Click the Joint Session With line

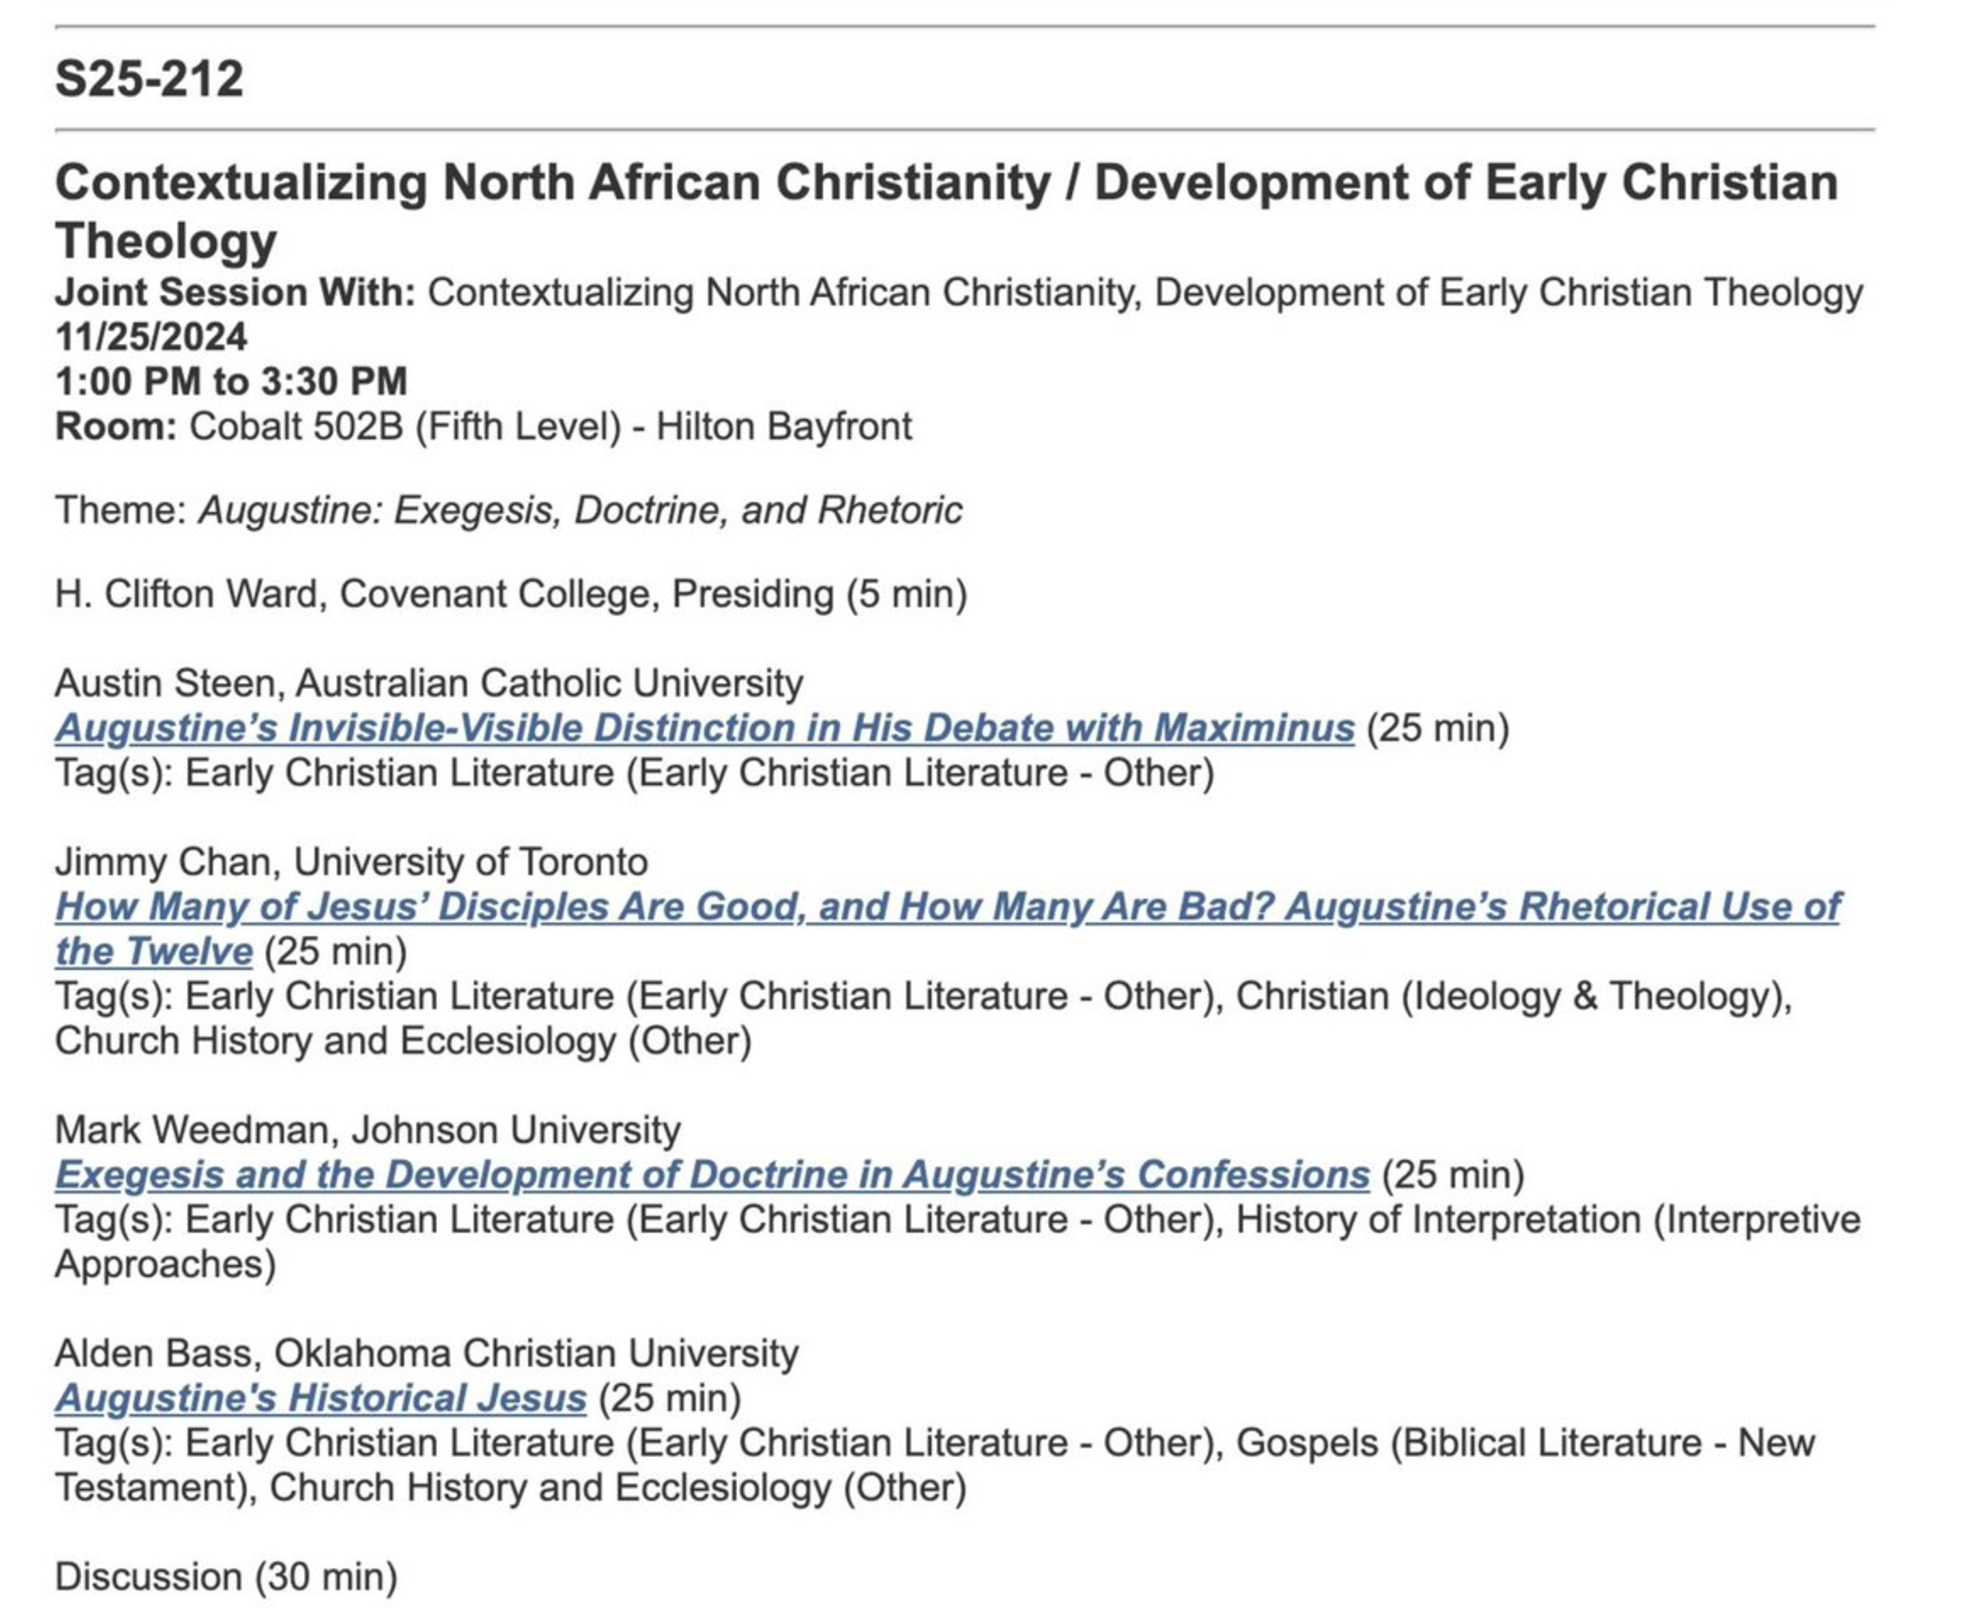coord(958,293)
